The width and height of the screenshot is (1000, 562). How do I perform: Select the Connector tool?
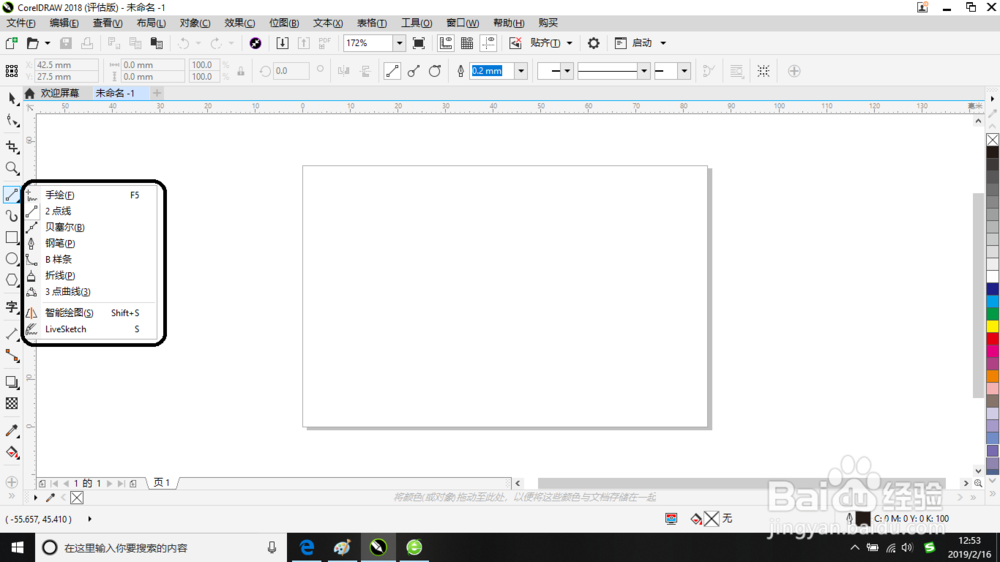pyautogui.click(x=12, y=356)
